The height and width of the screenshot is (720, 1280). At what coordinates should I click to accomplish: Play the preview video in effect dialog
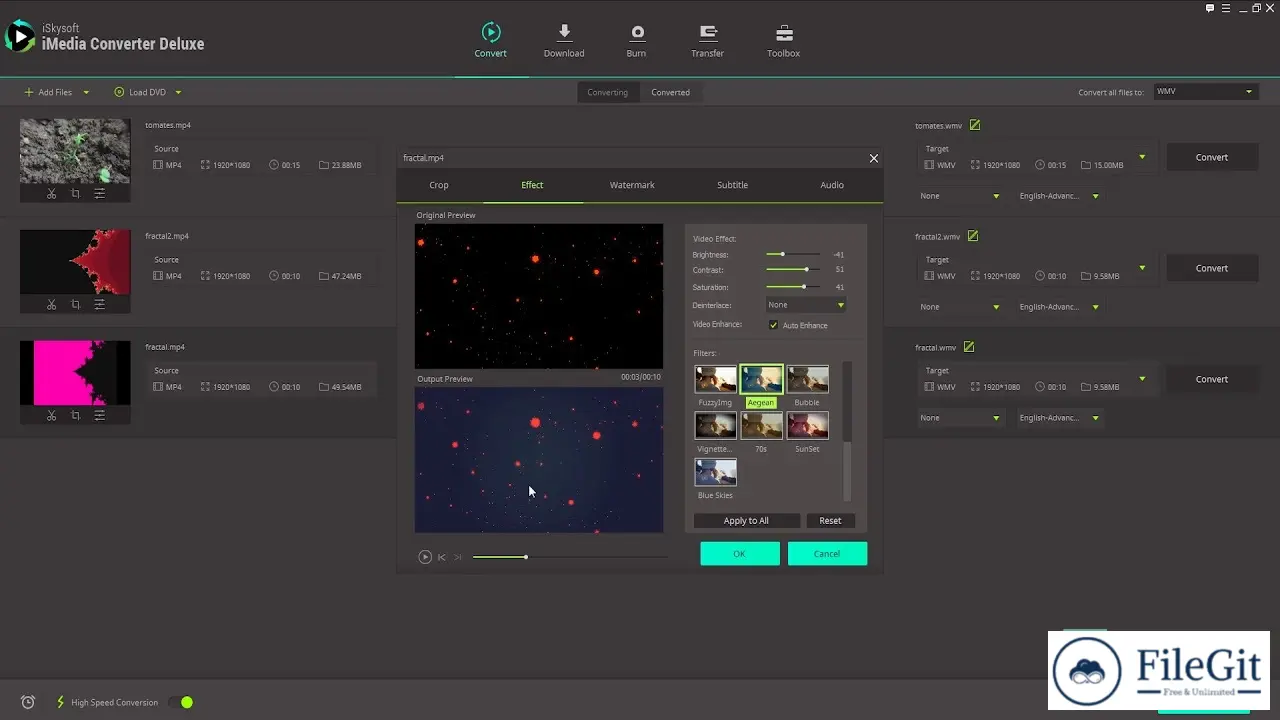click(425, 557)
